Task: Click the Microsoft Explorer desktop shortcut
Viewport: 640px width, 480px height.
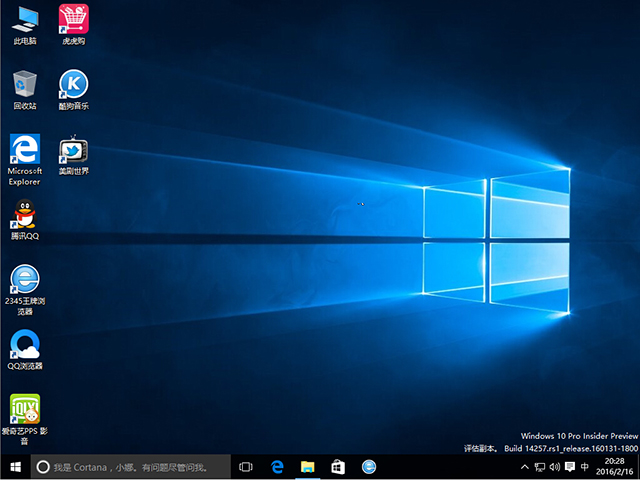Action: (25, 150)
